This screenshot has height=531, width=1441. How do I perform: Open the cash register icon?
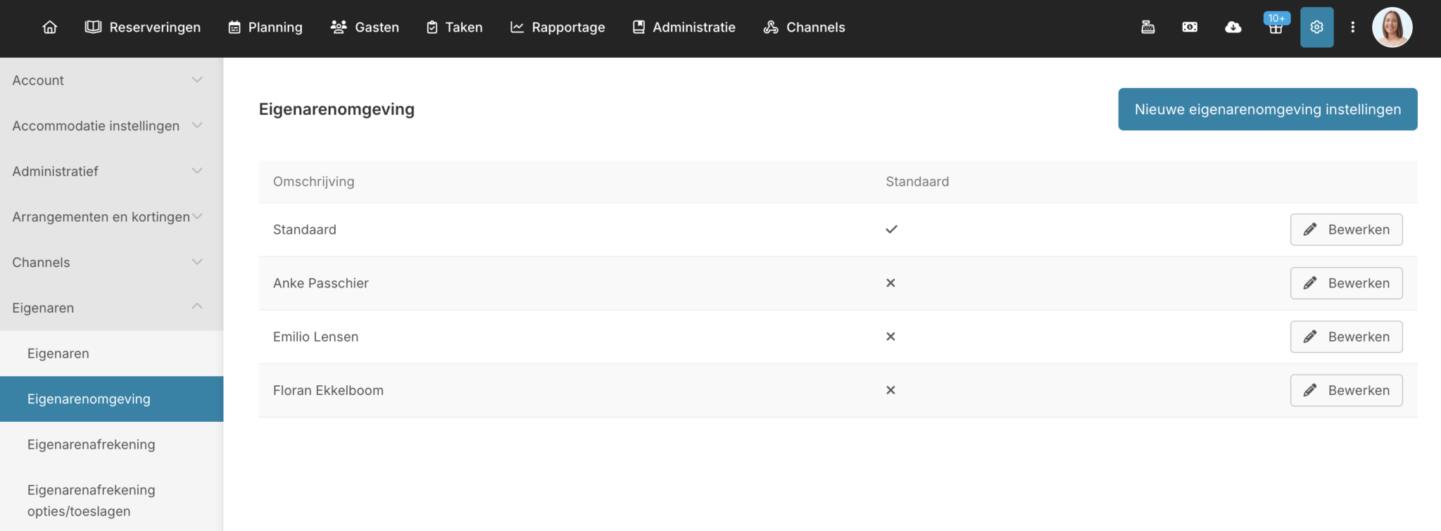tap(1148, 27)
